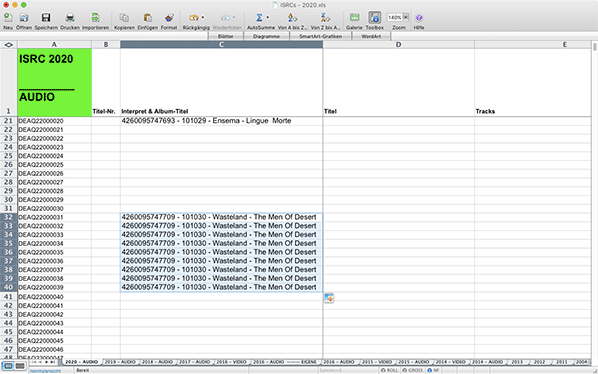The width and height of the screenshot is (598, 374).
Task: Select cell DEAQ22000040
Action: point(54,297)
